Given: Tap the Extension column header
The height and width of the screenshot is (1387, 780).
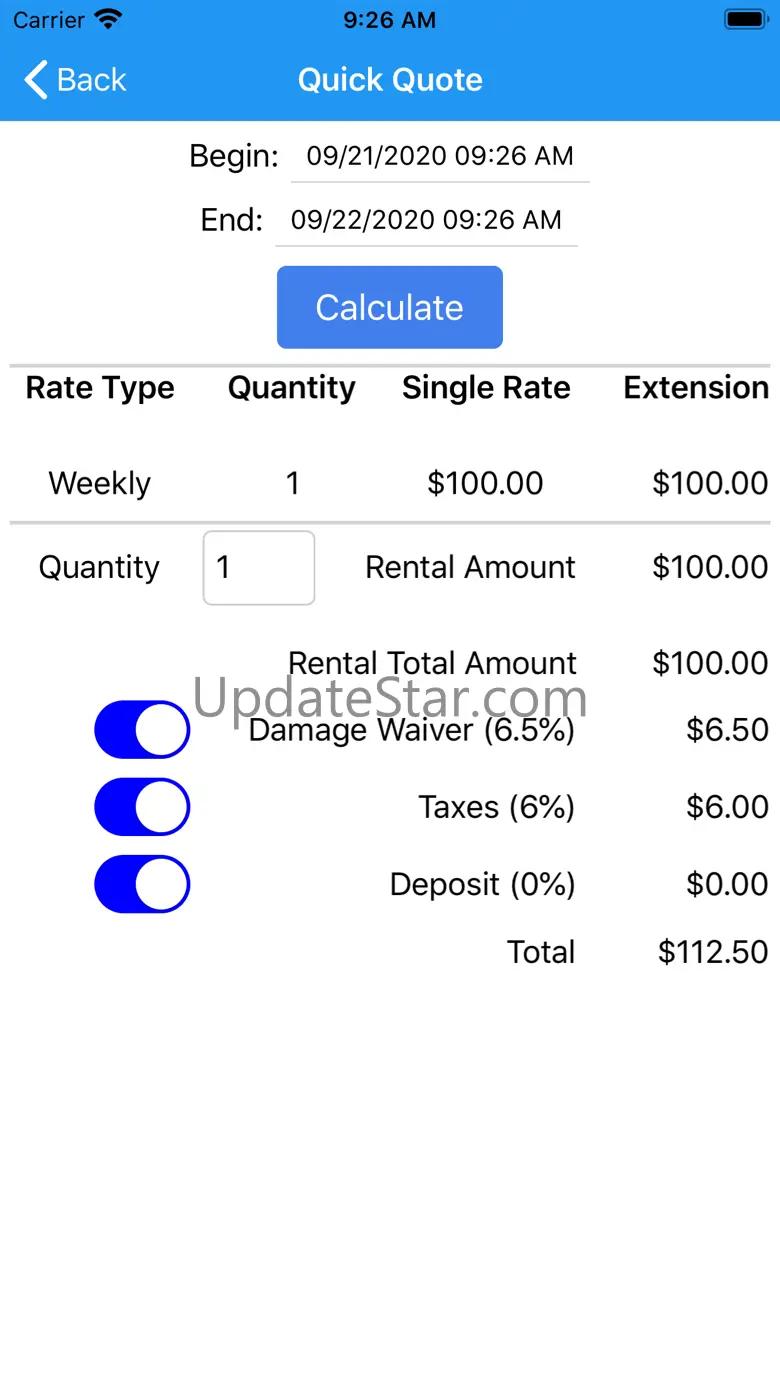Looking at the screenshot, I should (696, 388).
